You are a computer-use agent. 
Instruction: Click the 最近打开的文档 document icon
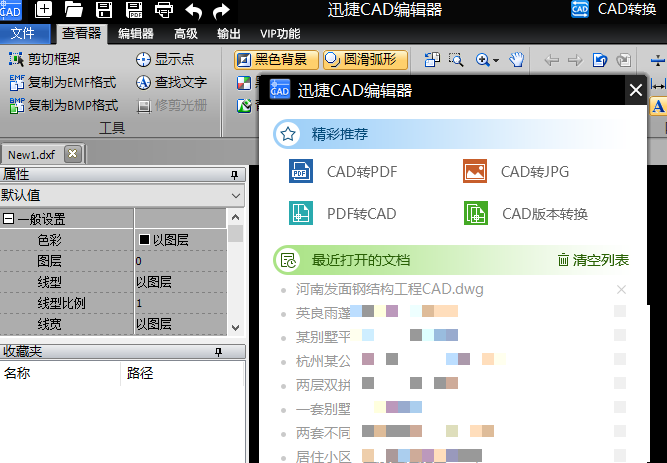[x=288, y=260]
